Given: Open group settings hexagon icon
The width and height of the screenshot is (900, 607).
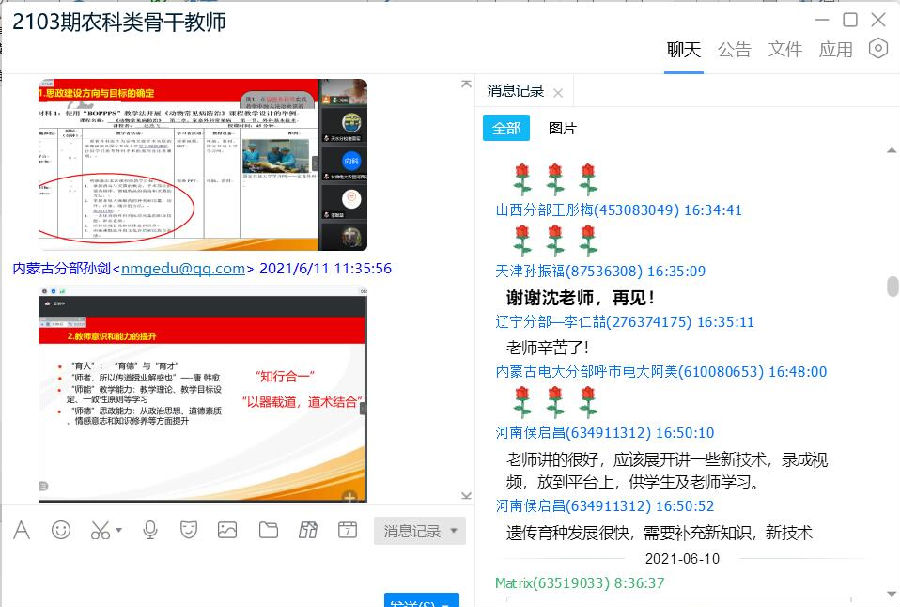Looking at the screenshot, I should pyautogui.click(x=878, y=48).
